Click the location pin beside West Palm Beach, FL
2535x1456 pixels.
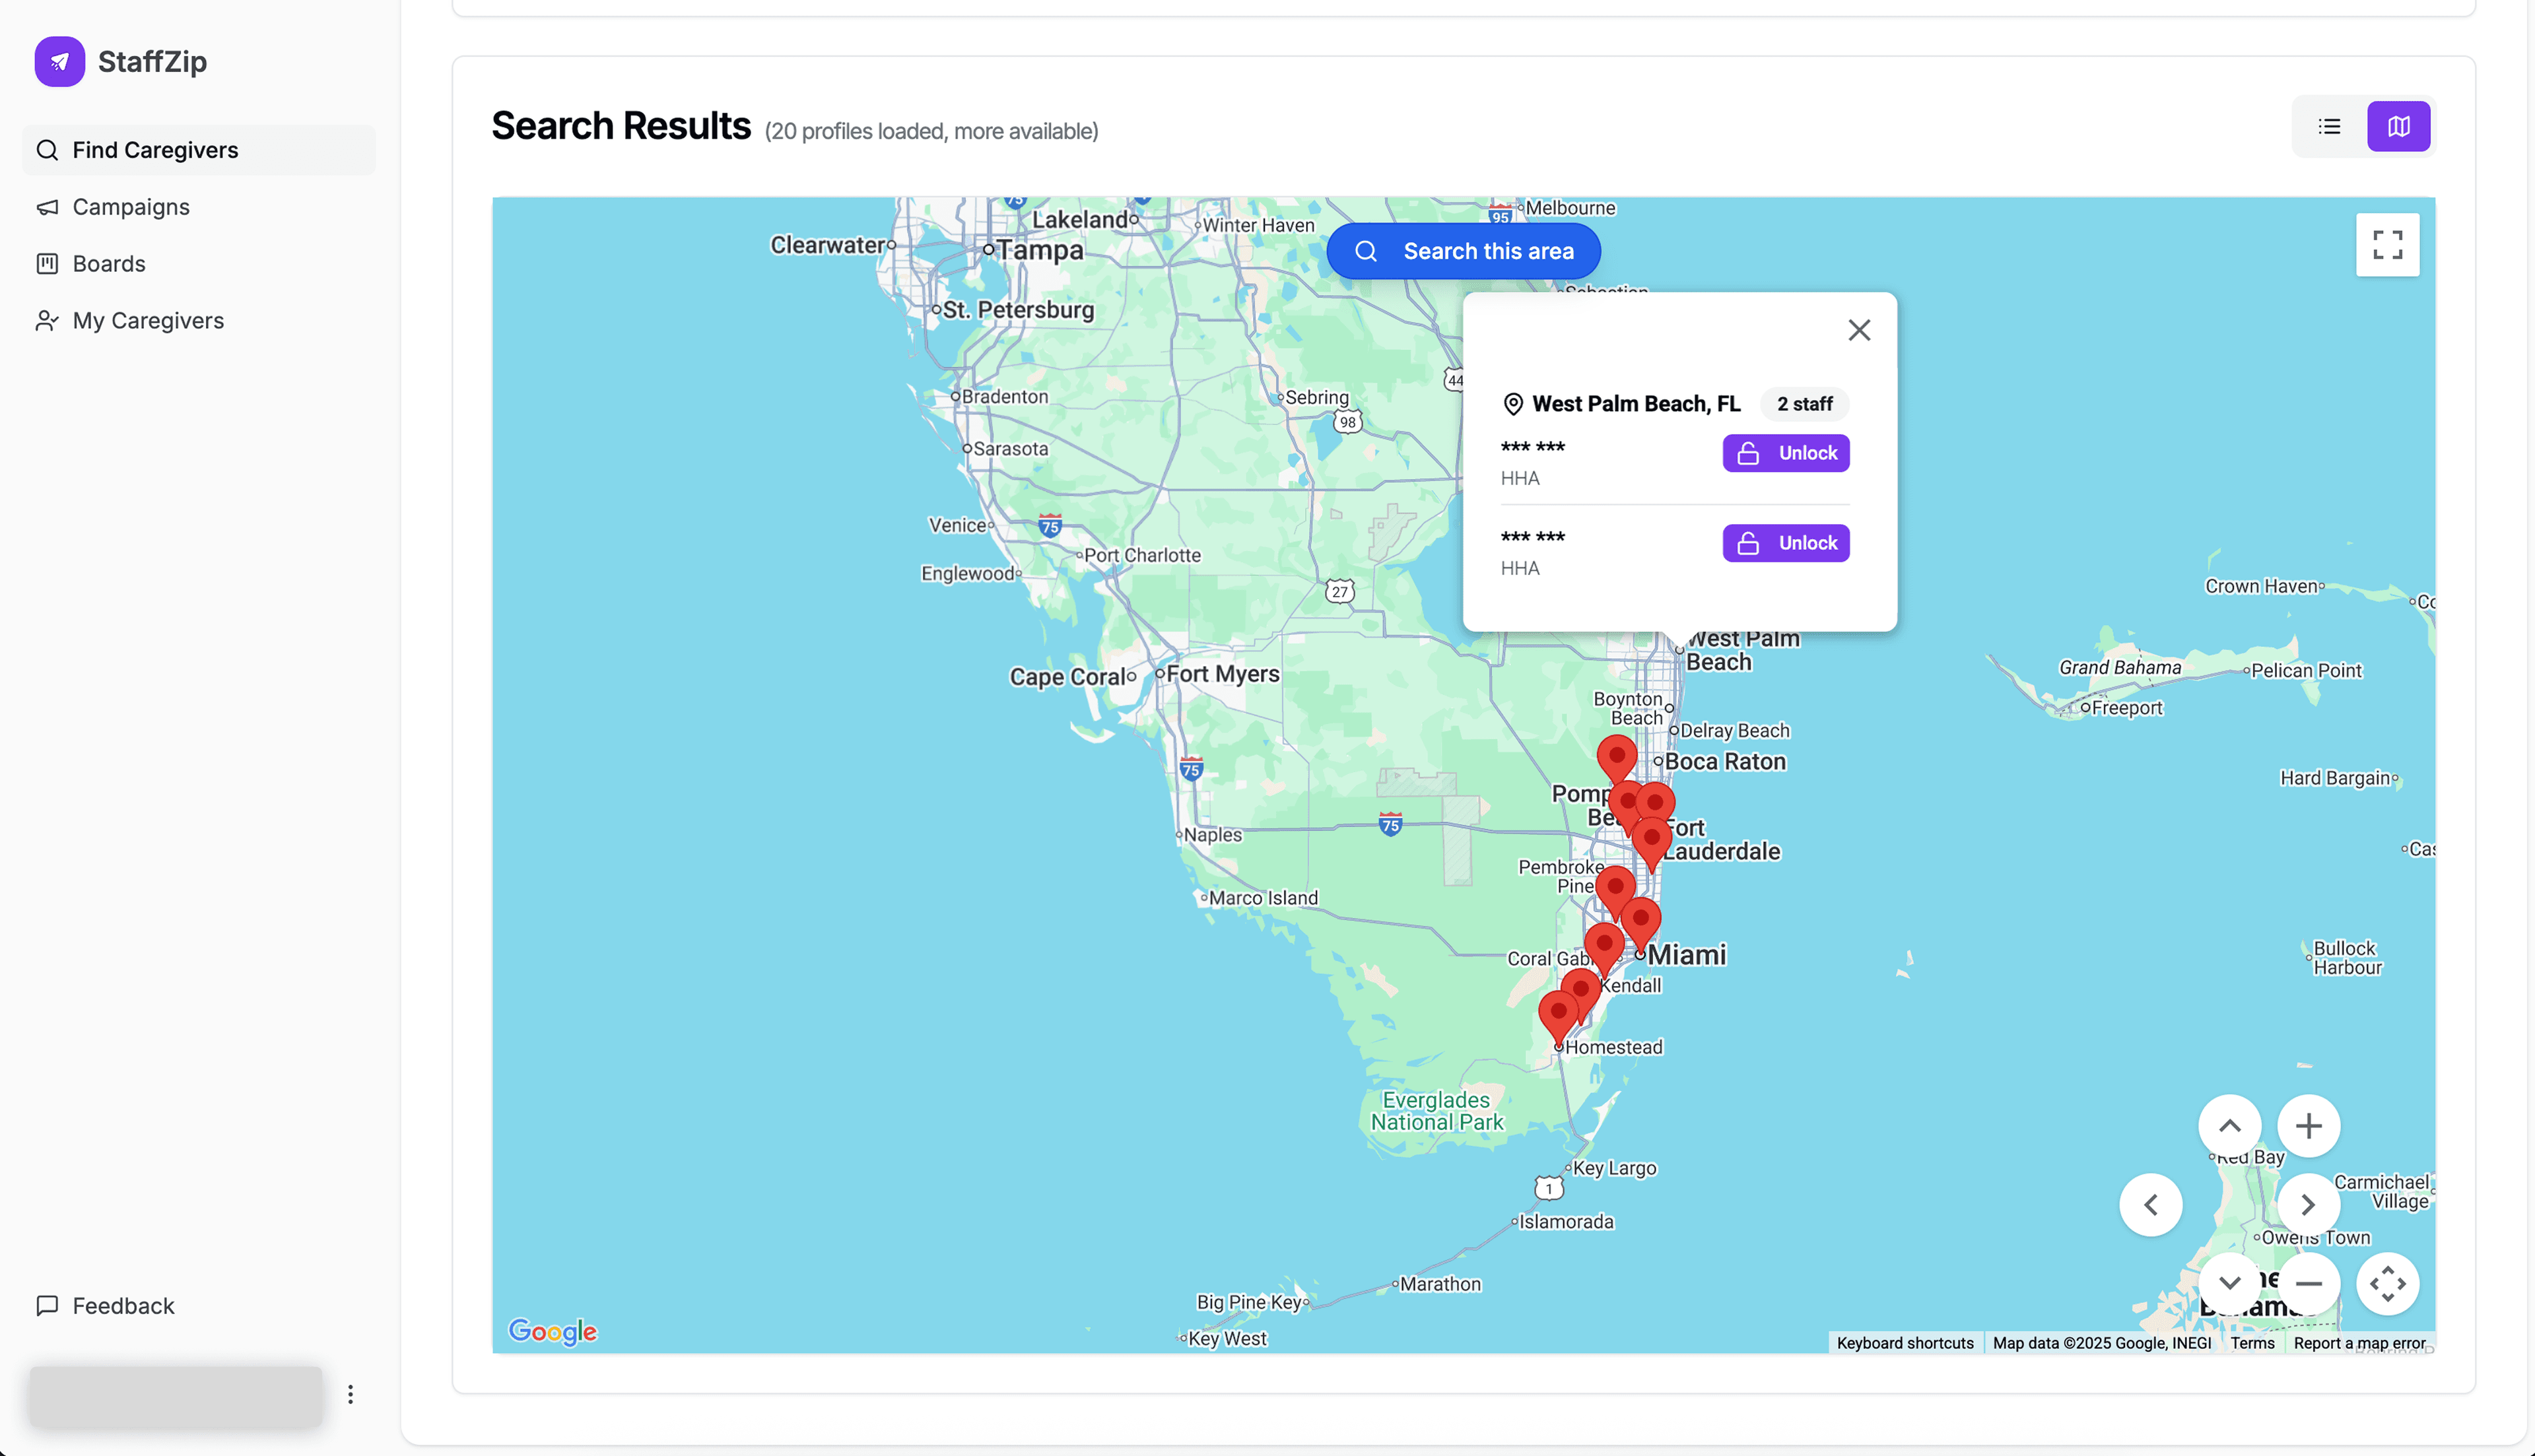[x=1513, y=404]
